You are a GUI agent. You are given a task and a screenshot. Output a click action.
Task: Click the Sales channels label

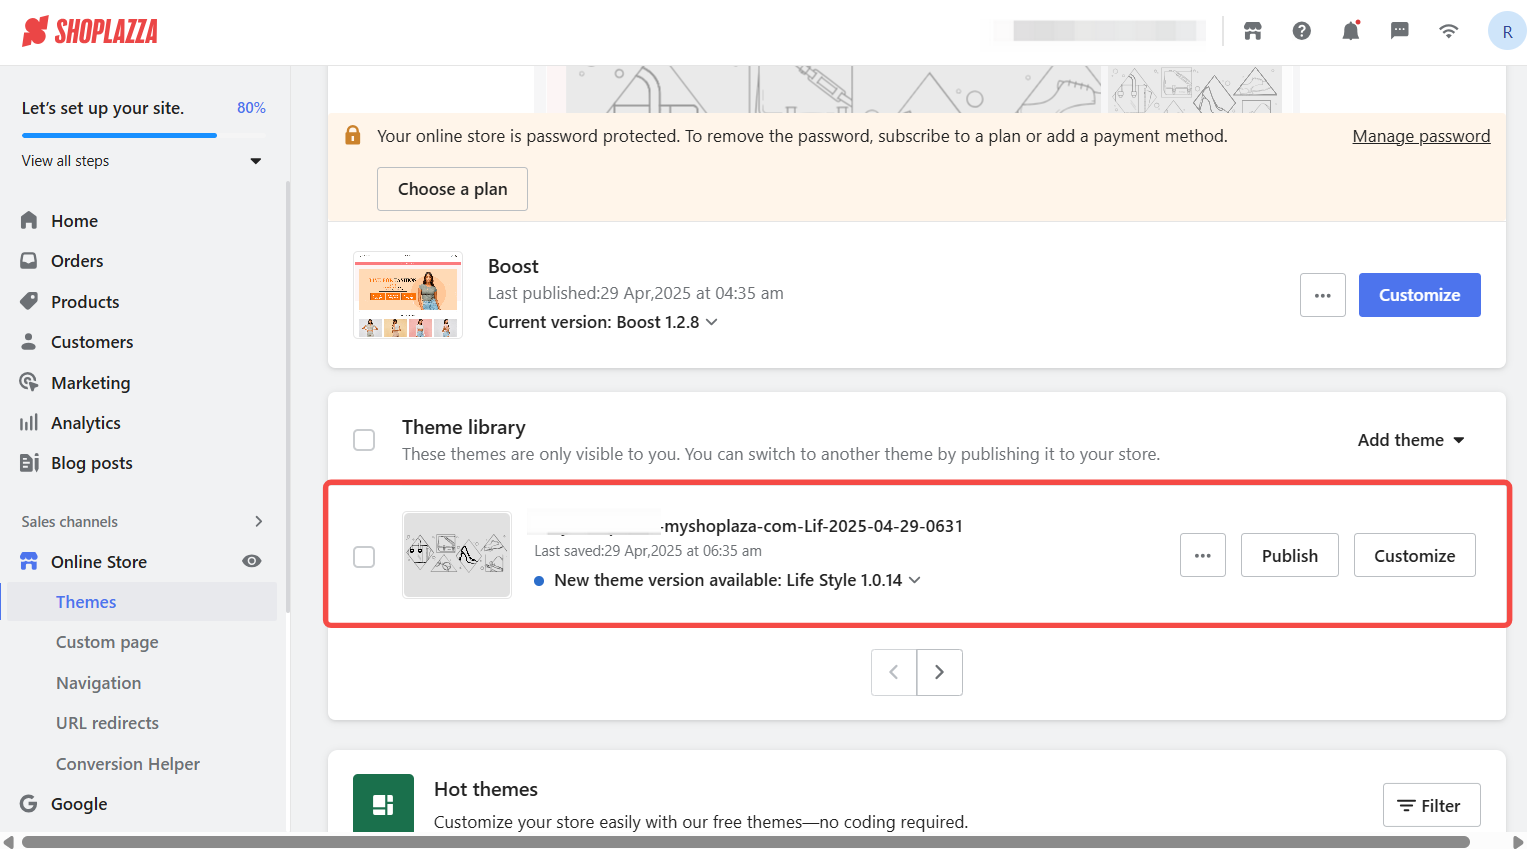point(70,521)
